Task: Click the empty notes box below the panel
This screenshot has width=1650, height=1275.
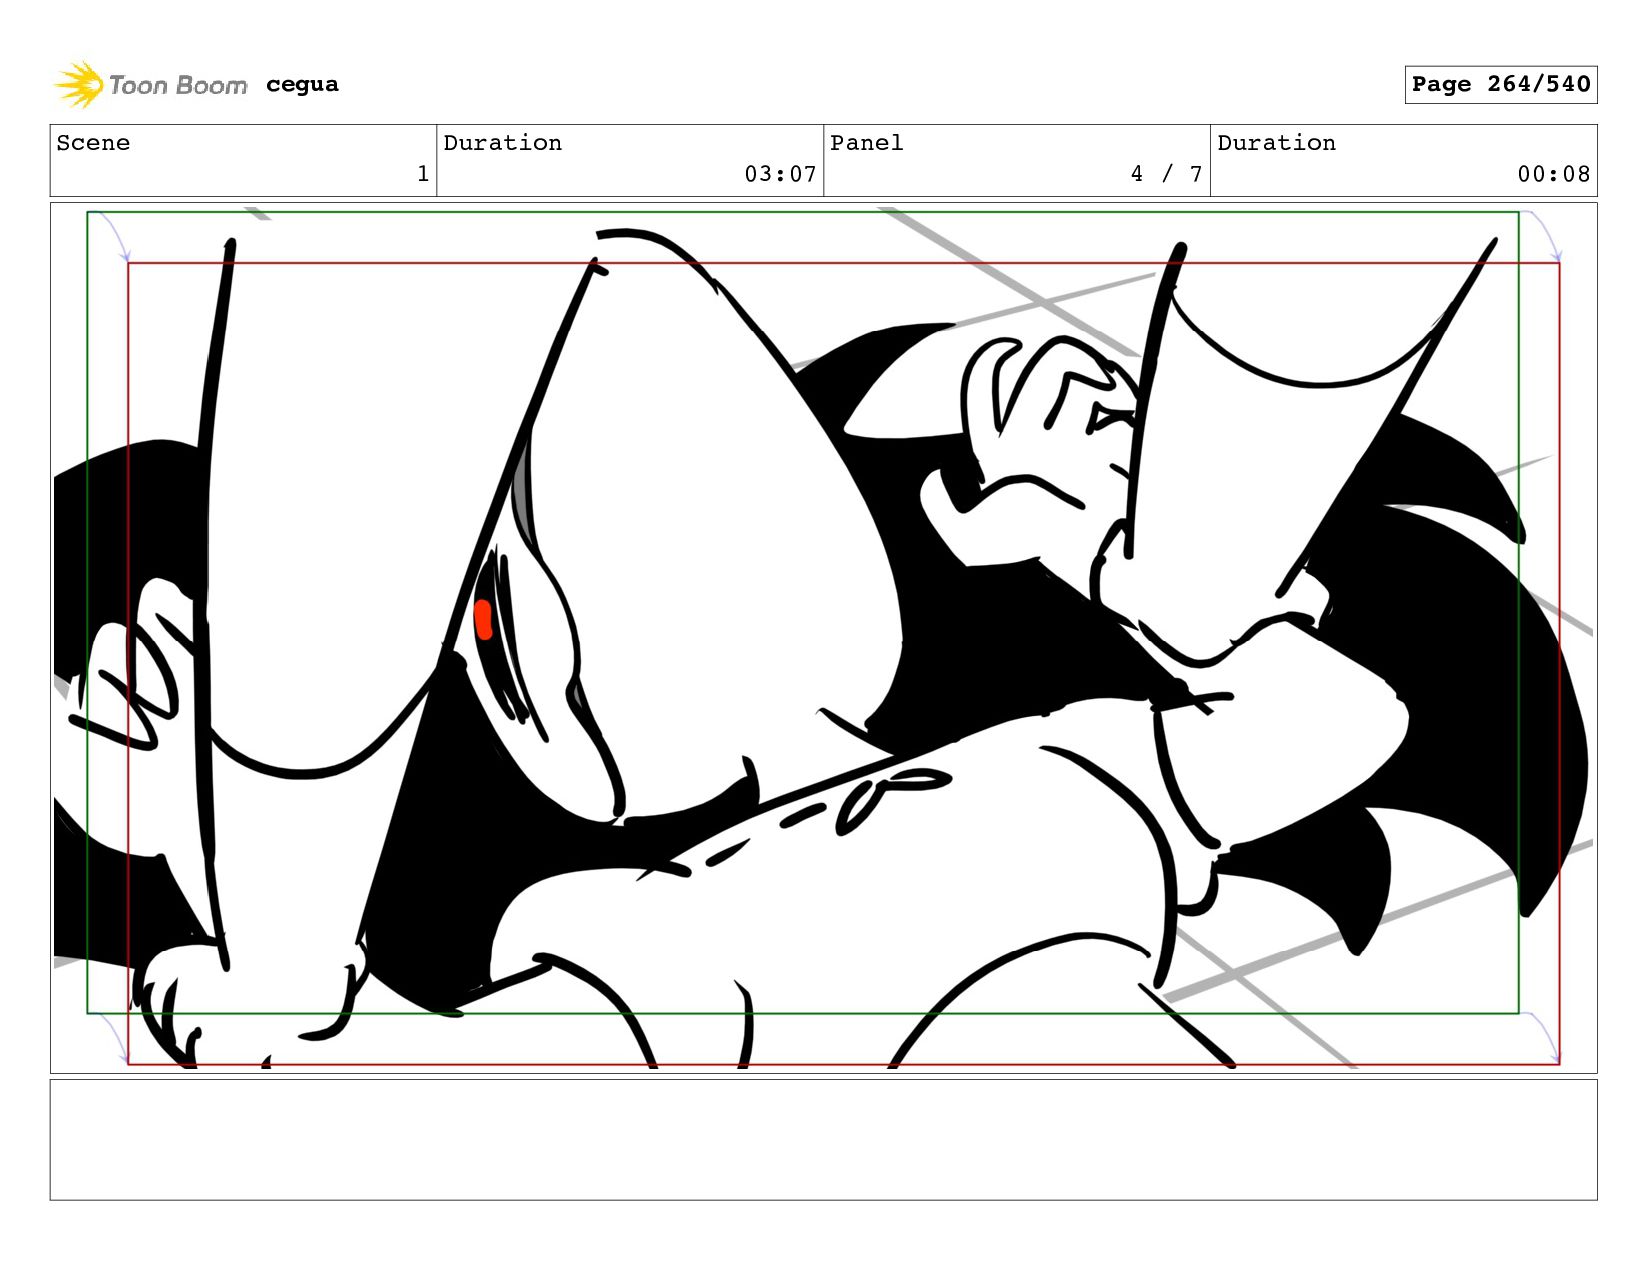Action: 824,1140
